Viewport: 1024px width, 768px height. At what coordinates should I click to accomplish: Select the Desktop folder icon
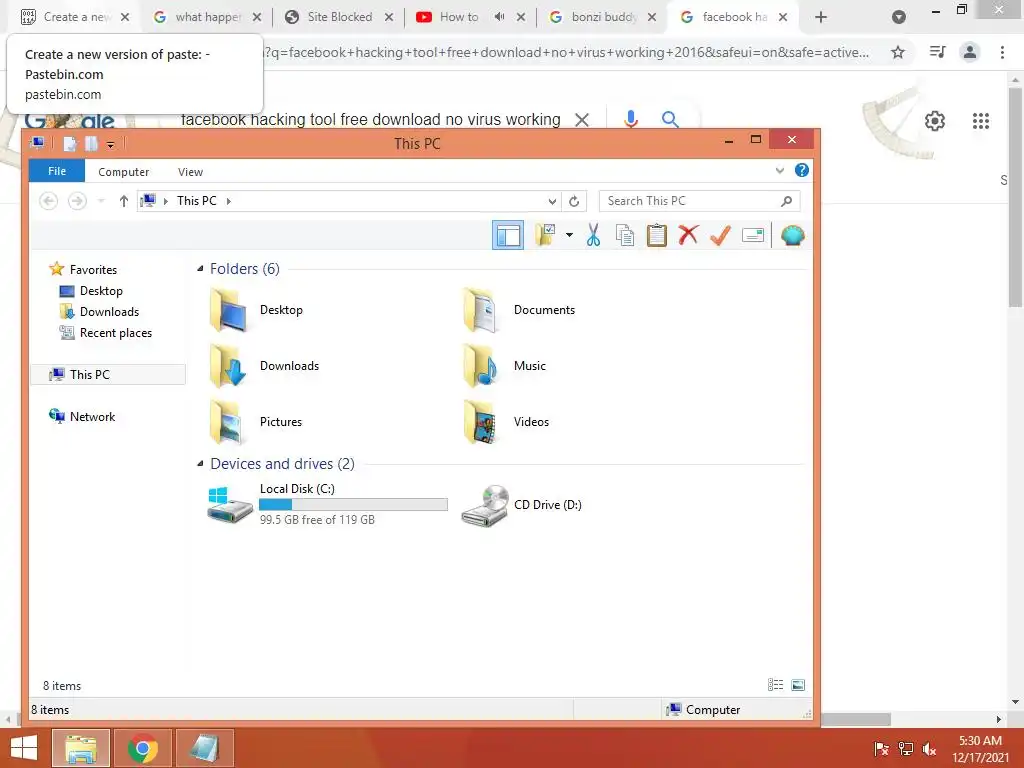click(x=229, y=310)
